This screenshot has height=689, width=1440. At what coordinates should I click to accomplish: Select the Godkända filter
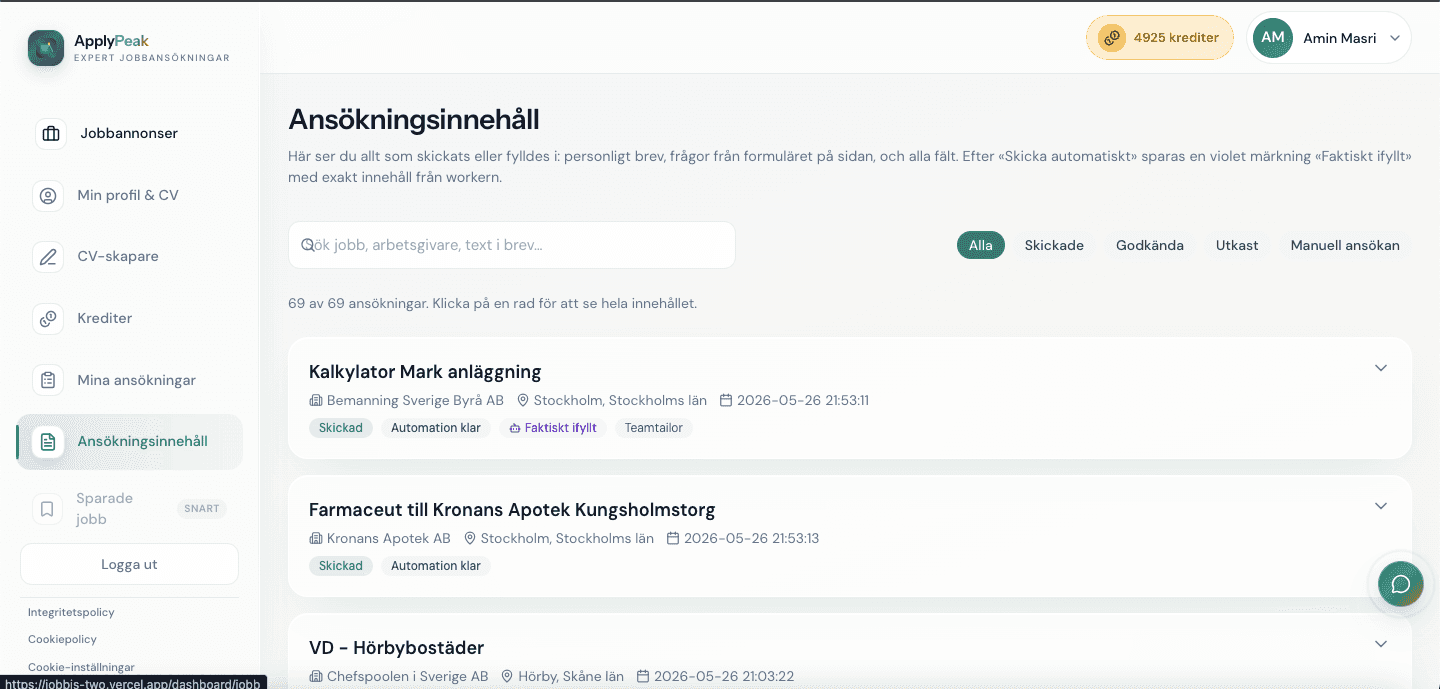(1150, 245)
